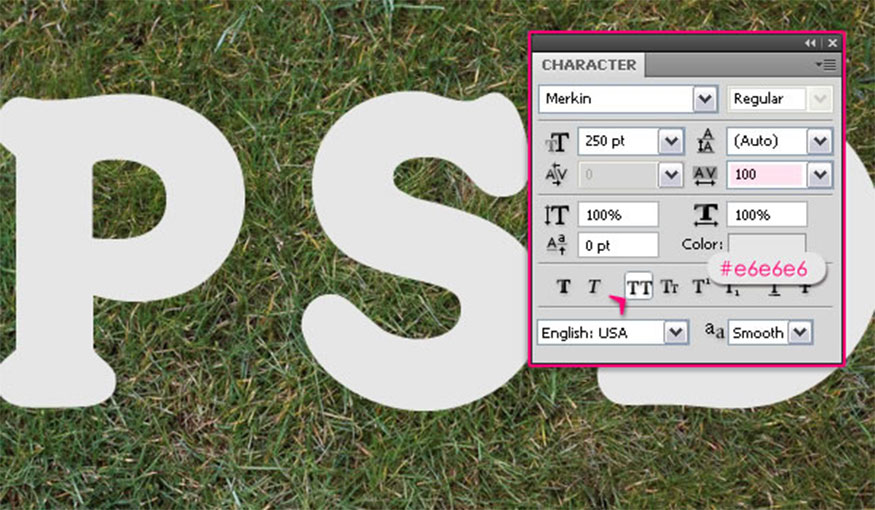The height and width of the screenshot is (510, 875).
Task: Toggle the All Caps (TT) button
Action: coord(639,287)
